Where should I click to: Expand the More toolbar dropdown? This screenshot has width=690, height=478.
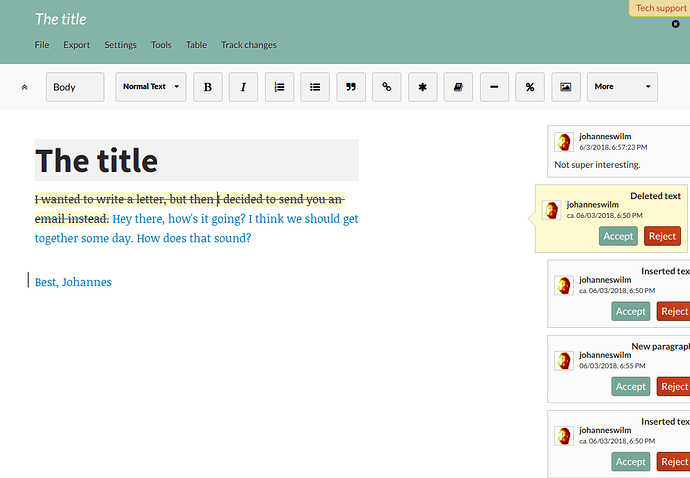622,87
